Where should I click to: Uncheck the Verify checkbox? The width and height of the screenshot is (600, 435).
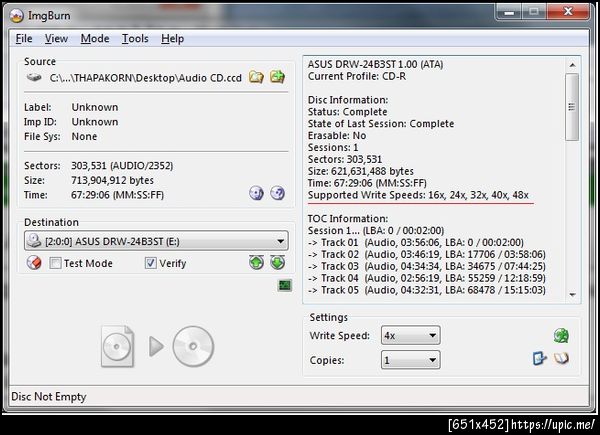(x=150, y=263)
